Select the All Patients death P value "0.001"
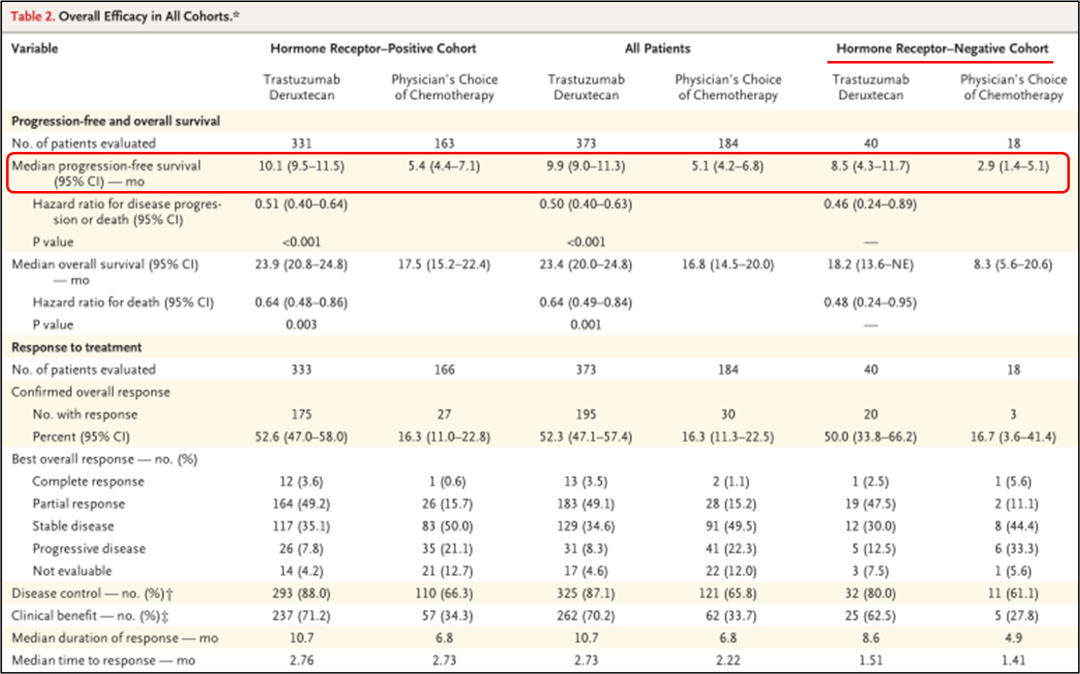The width and height of the screenshot is (1080, 674). click(x=586, y=325)
